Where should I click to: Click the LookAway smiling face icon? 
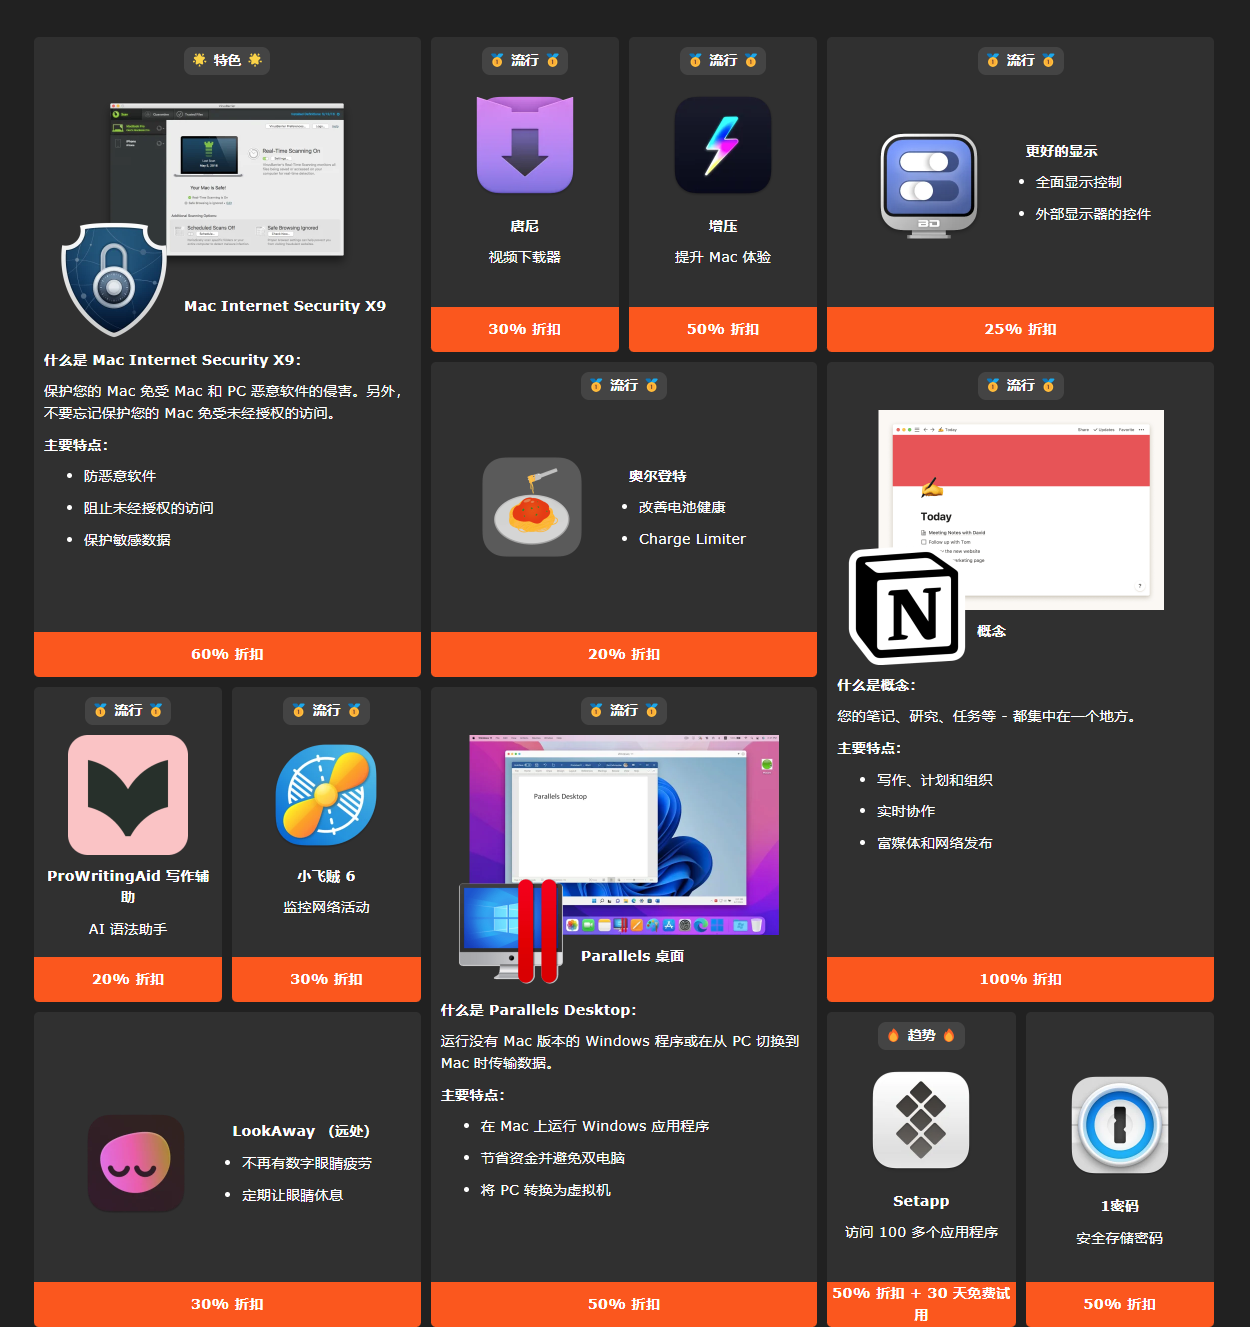(136, 1164)
